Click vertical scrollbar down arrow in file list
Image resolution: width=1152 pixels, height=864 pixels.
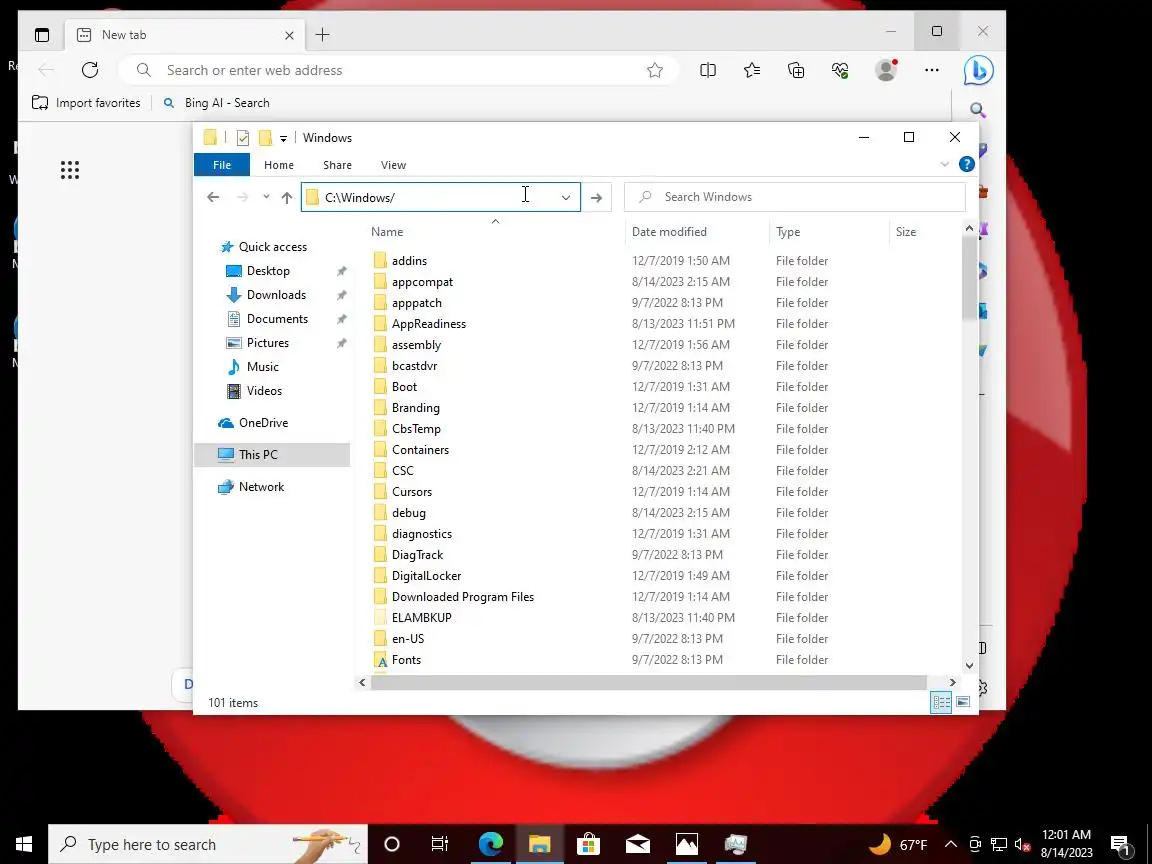969,666
